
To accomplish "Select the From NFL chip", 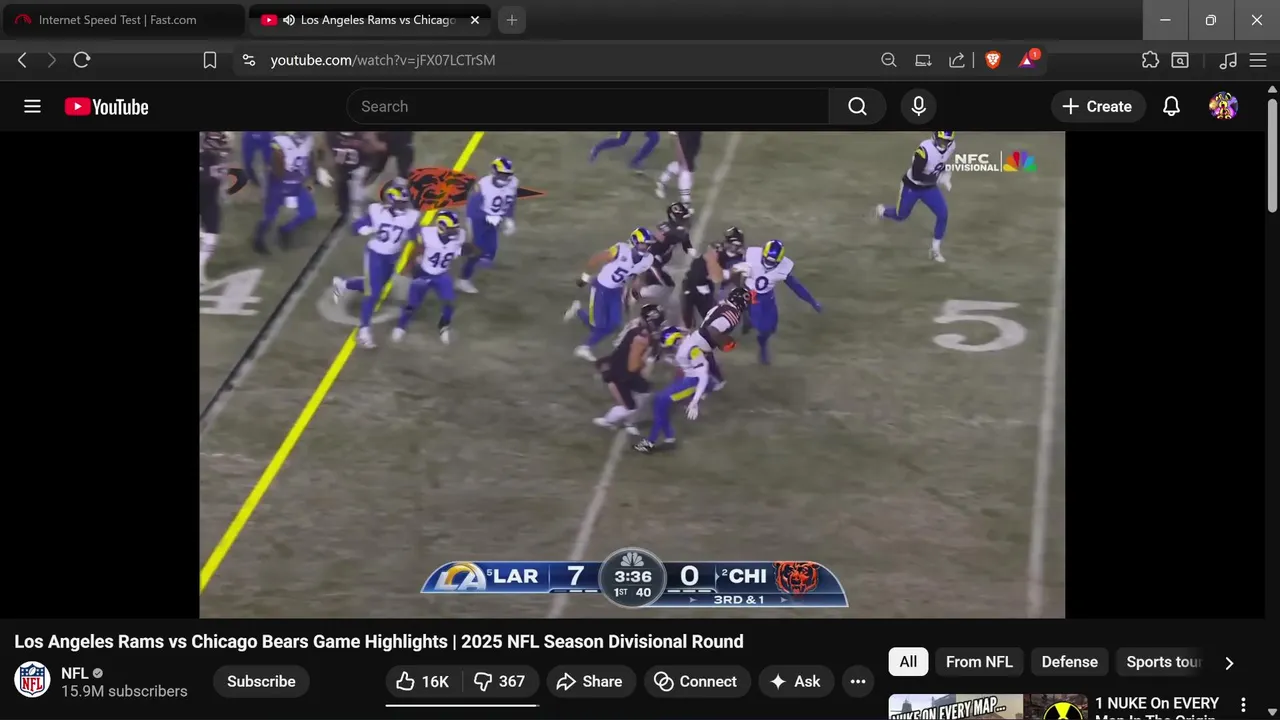I will 979,661.
